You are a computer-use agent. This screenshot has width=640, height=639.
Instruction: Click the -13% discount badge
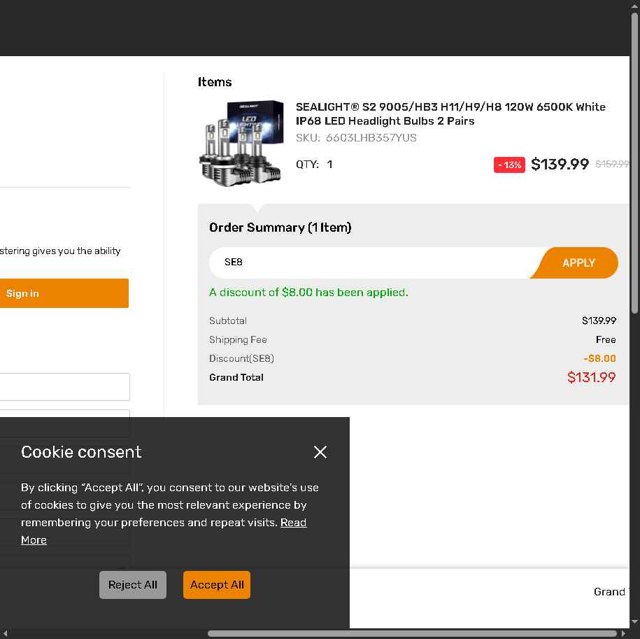[x=509, y=165]
